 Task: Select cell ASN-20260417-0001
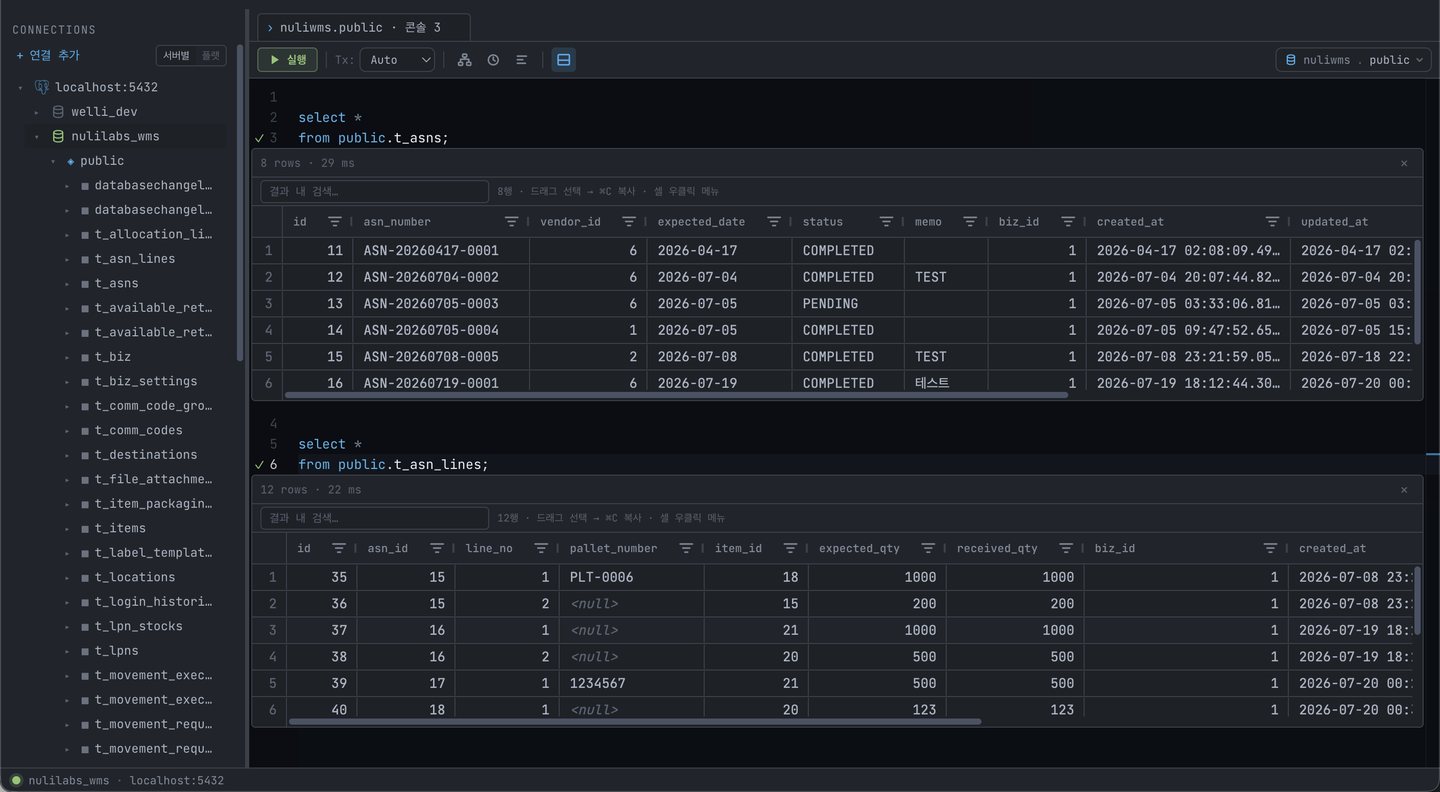(x=441, y=251)
